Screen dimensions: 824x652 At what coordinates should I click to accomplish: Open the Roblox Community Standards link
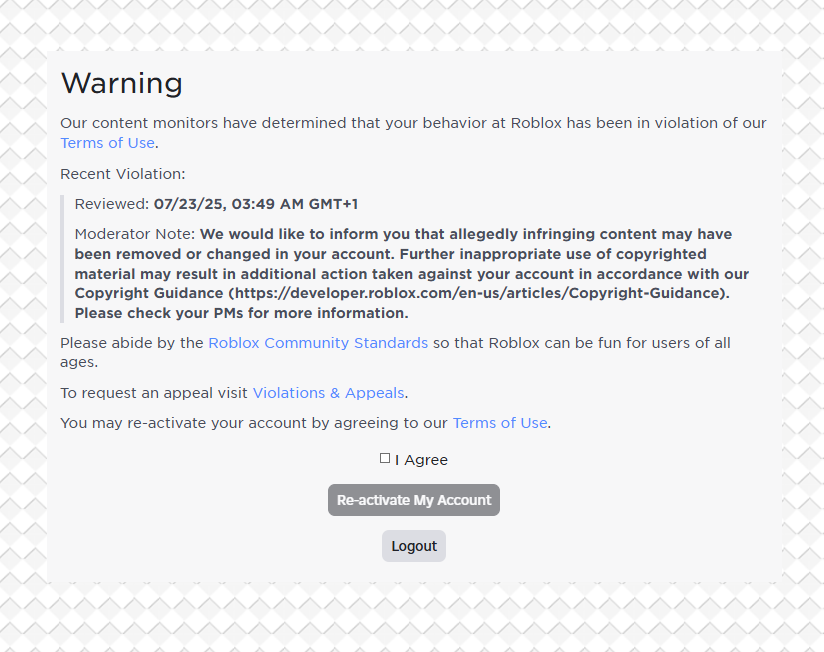coord(318,343)
